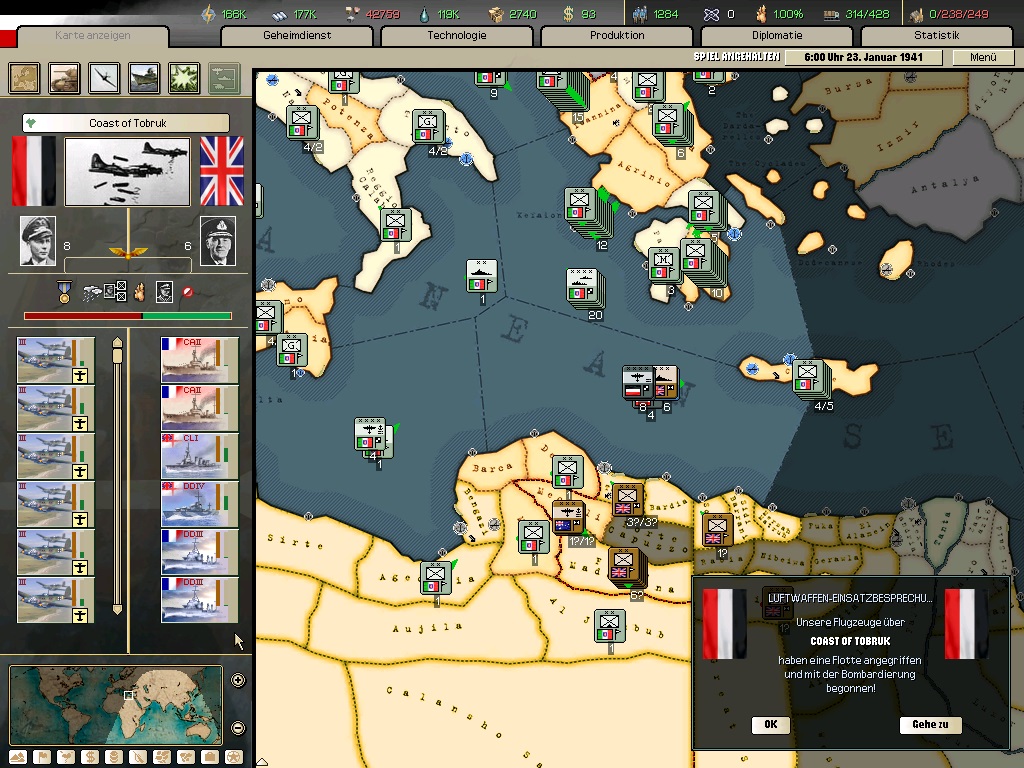Image resolution: width=1024 pixels, height=768 pixels.
Task: Switch to political map mode (flag icon)
Action: tap(42, 757)
